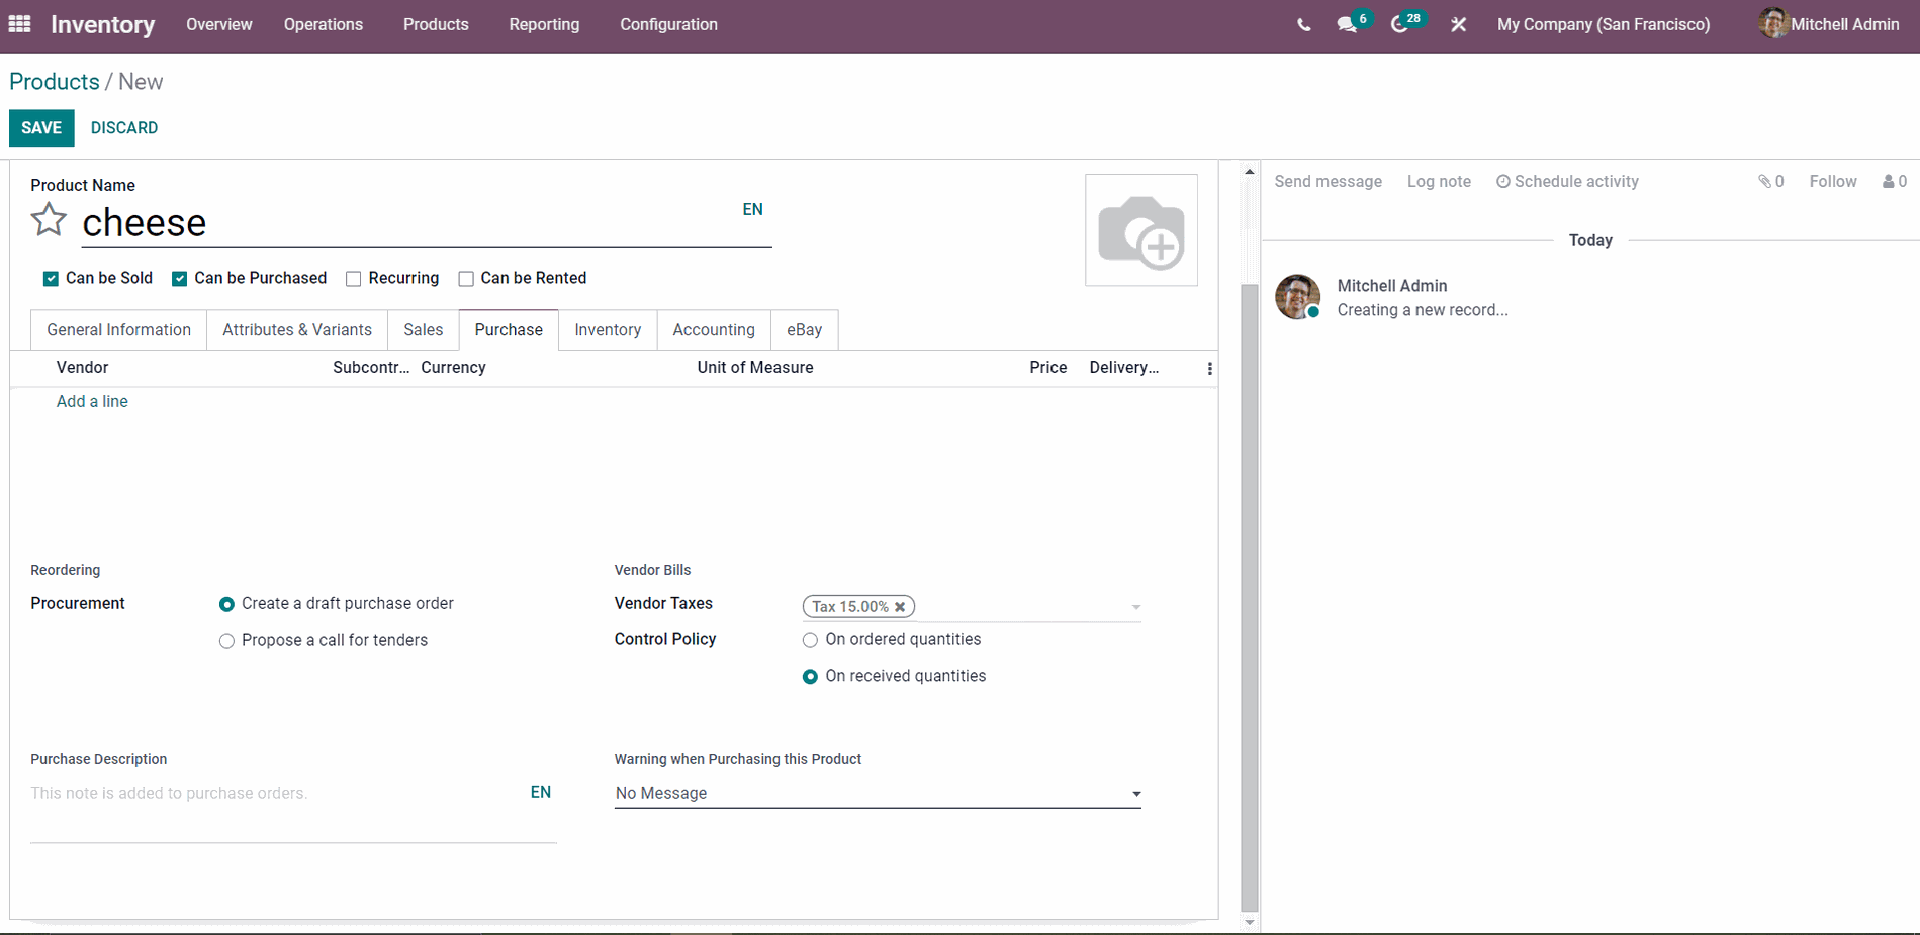Mark cheese as favorite with star

(48, 220)
